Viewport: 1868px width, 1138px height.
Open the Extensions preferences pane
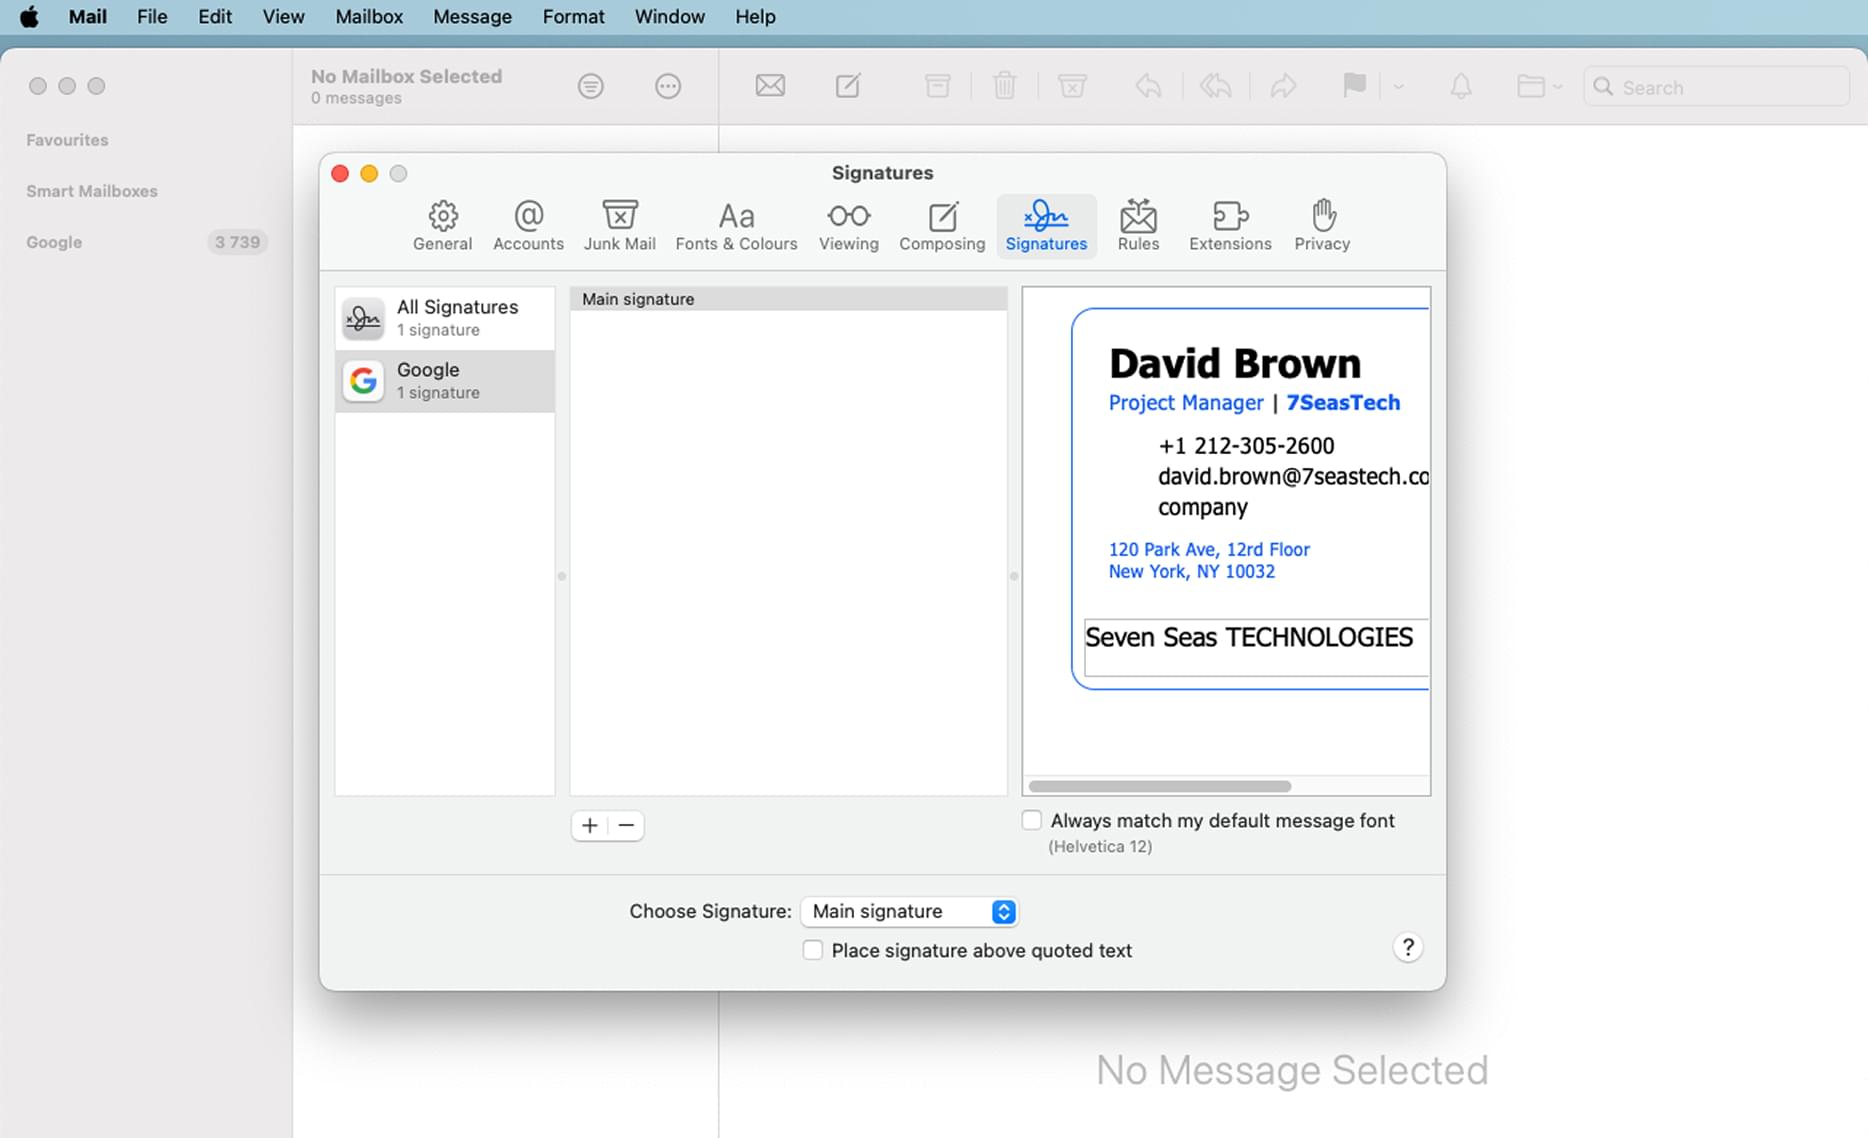pos(1230,226)
